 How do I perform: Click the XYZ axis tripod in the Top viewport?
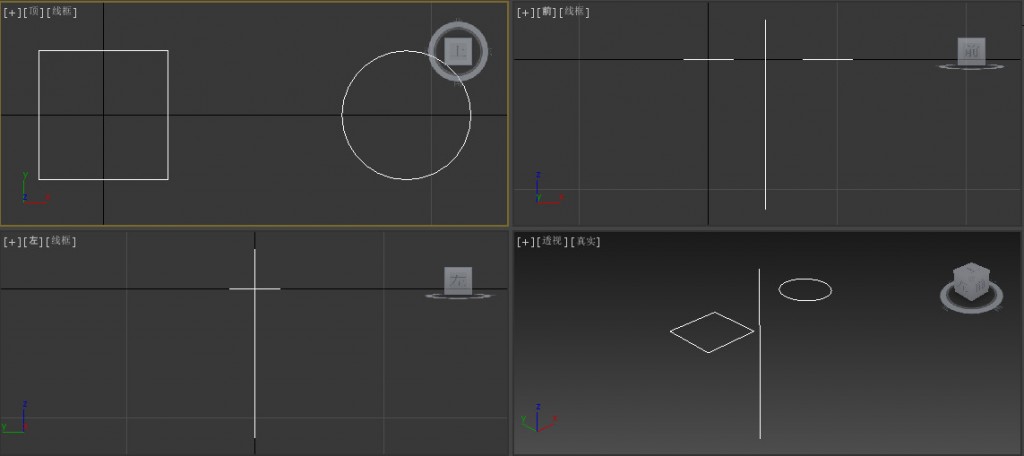point(35,189)
